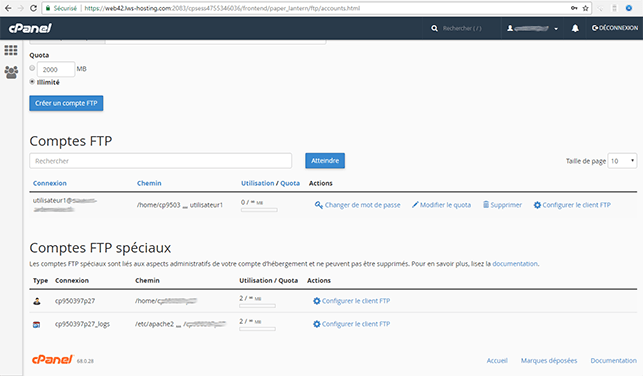Click the secure padlock icon
This screenshot has width=643, height=376.
(48, 8)
